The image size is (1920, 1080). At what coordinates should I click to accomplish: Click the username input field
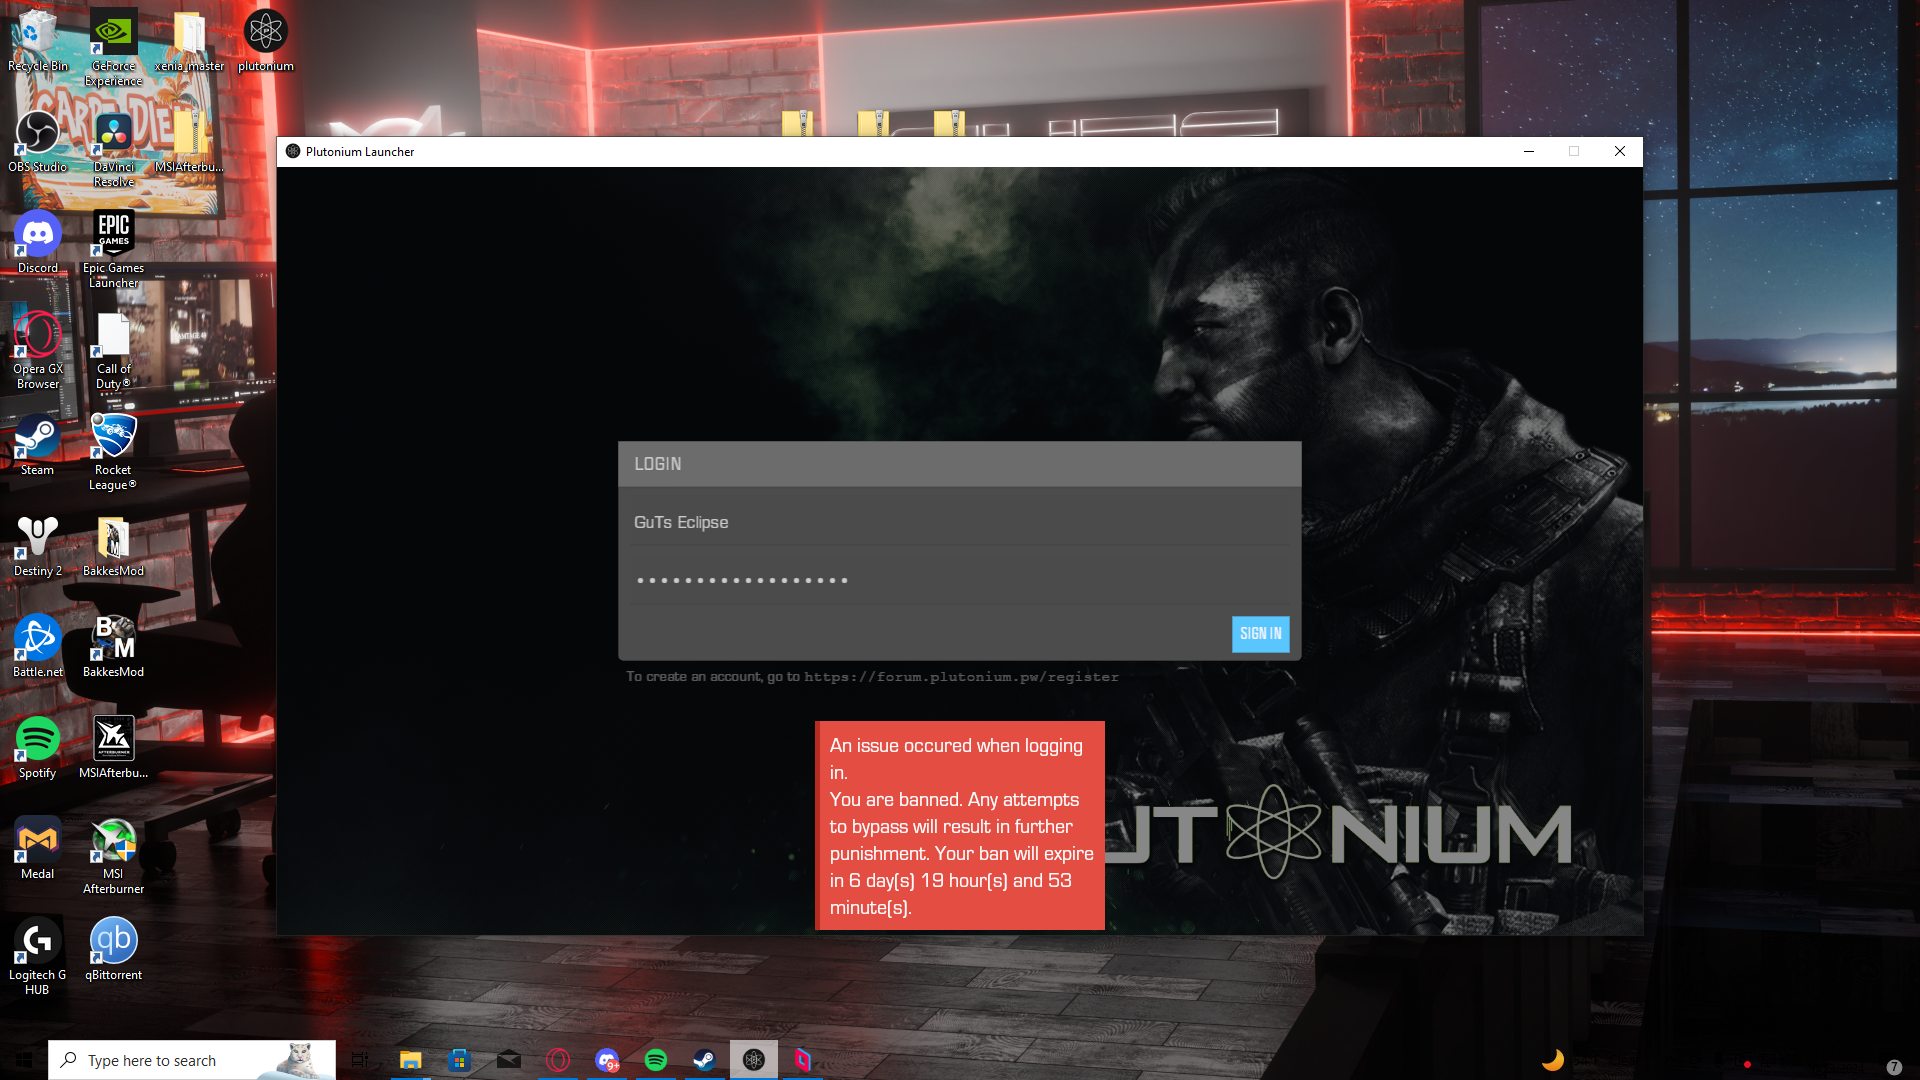point(960,521)
